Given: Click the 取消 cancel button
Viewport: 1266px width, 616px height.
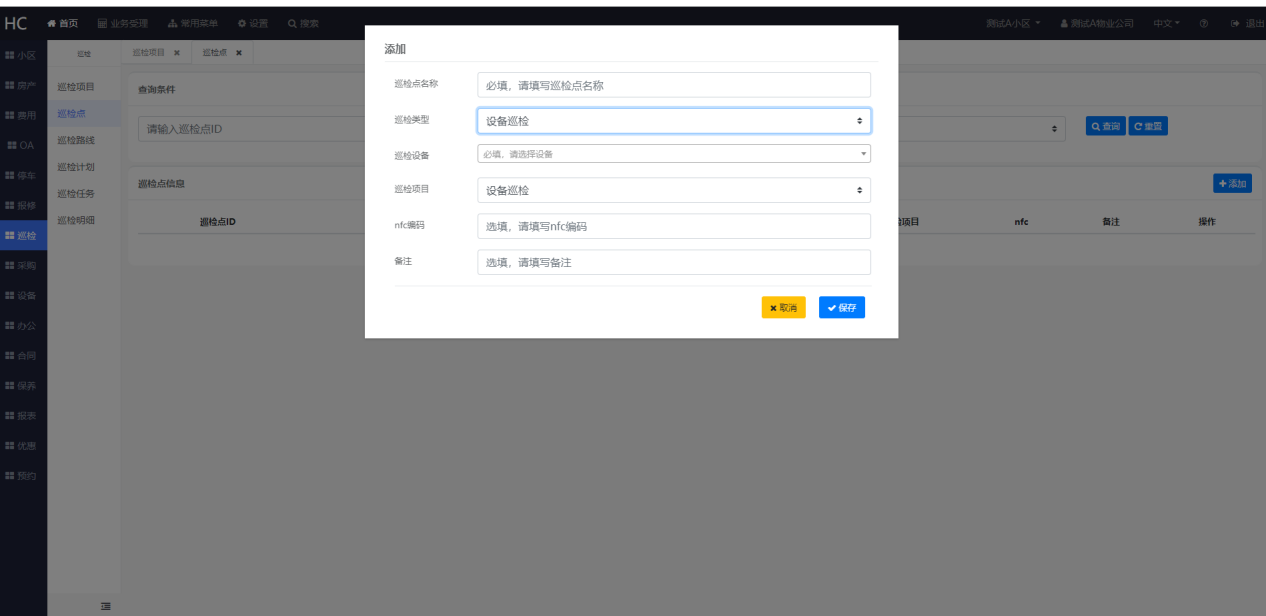Looking at the screenshot, I should tap(784, 308).
